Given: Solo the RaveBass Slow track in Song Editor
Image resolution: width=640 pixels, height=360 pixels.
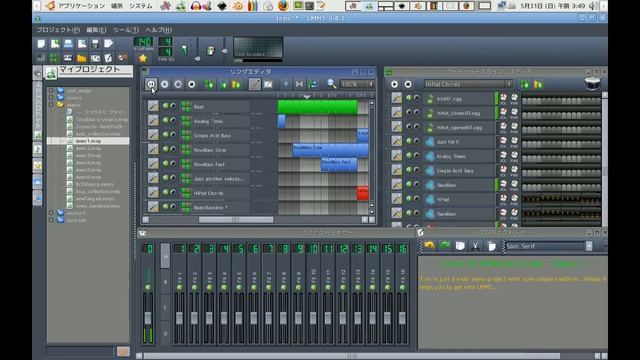Looking at the screenshot, I should [x=173, y=149].
